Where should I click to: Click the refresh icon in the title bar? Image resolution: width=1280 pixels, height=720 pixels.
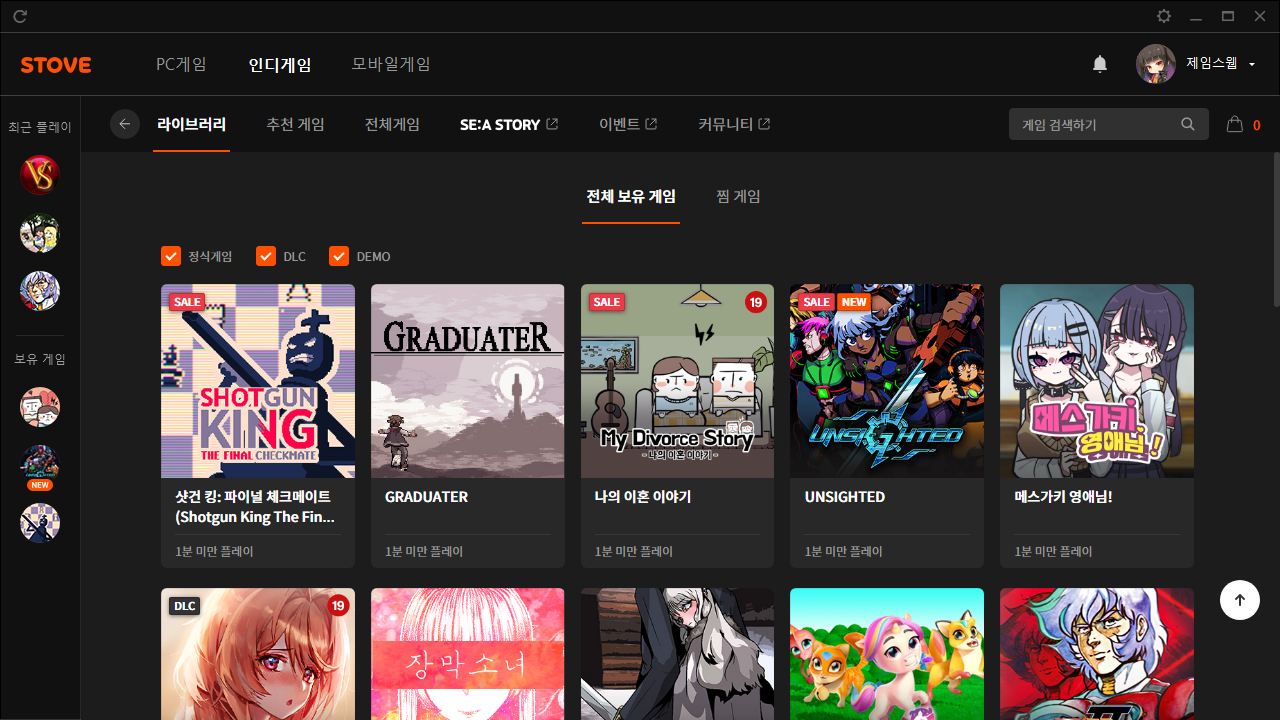20,17
